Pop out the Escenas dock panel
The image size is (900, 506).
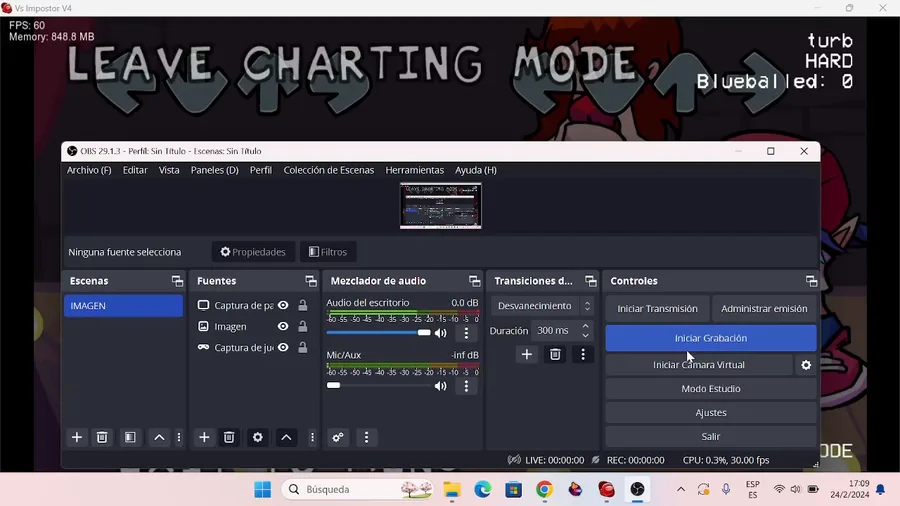point(177,281)
